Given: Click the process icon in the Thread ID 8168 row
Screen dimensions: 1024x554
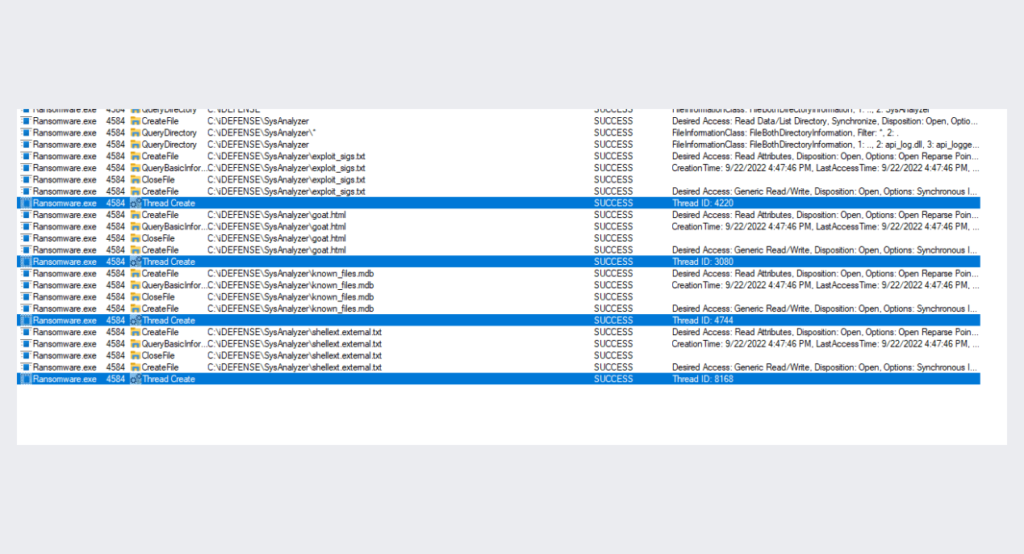Looking at the screenshot, I should pos(26,379).
